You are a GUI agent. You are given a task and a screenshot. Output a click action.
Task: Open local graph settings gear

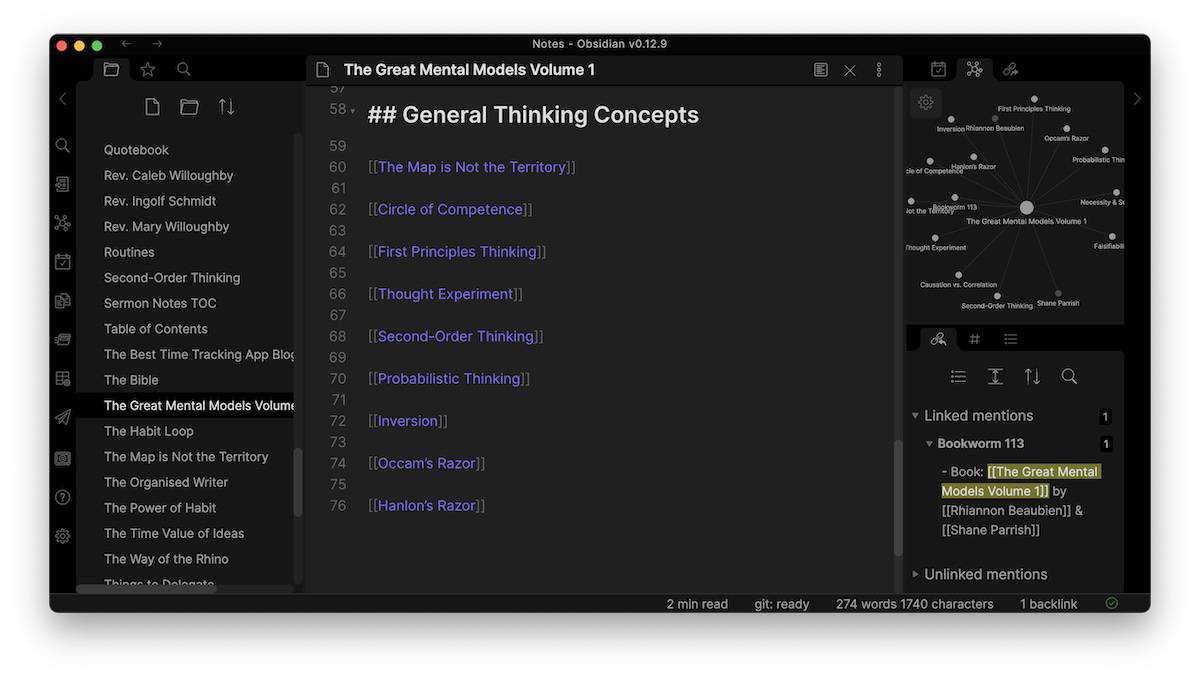click(926, 102)
